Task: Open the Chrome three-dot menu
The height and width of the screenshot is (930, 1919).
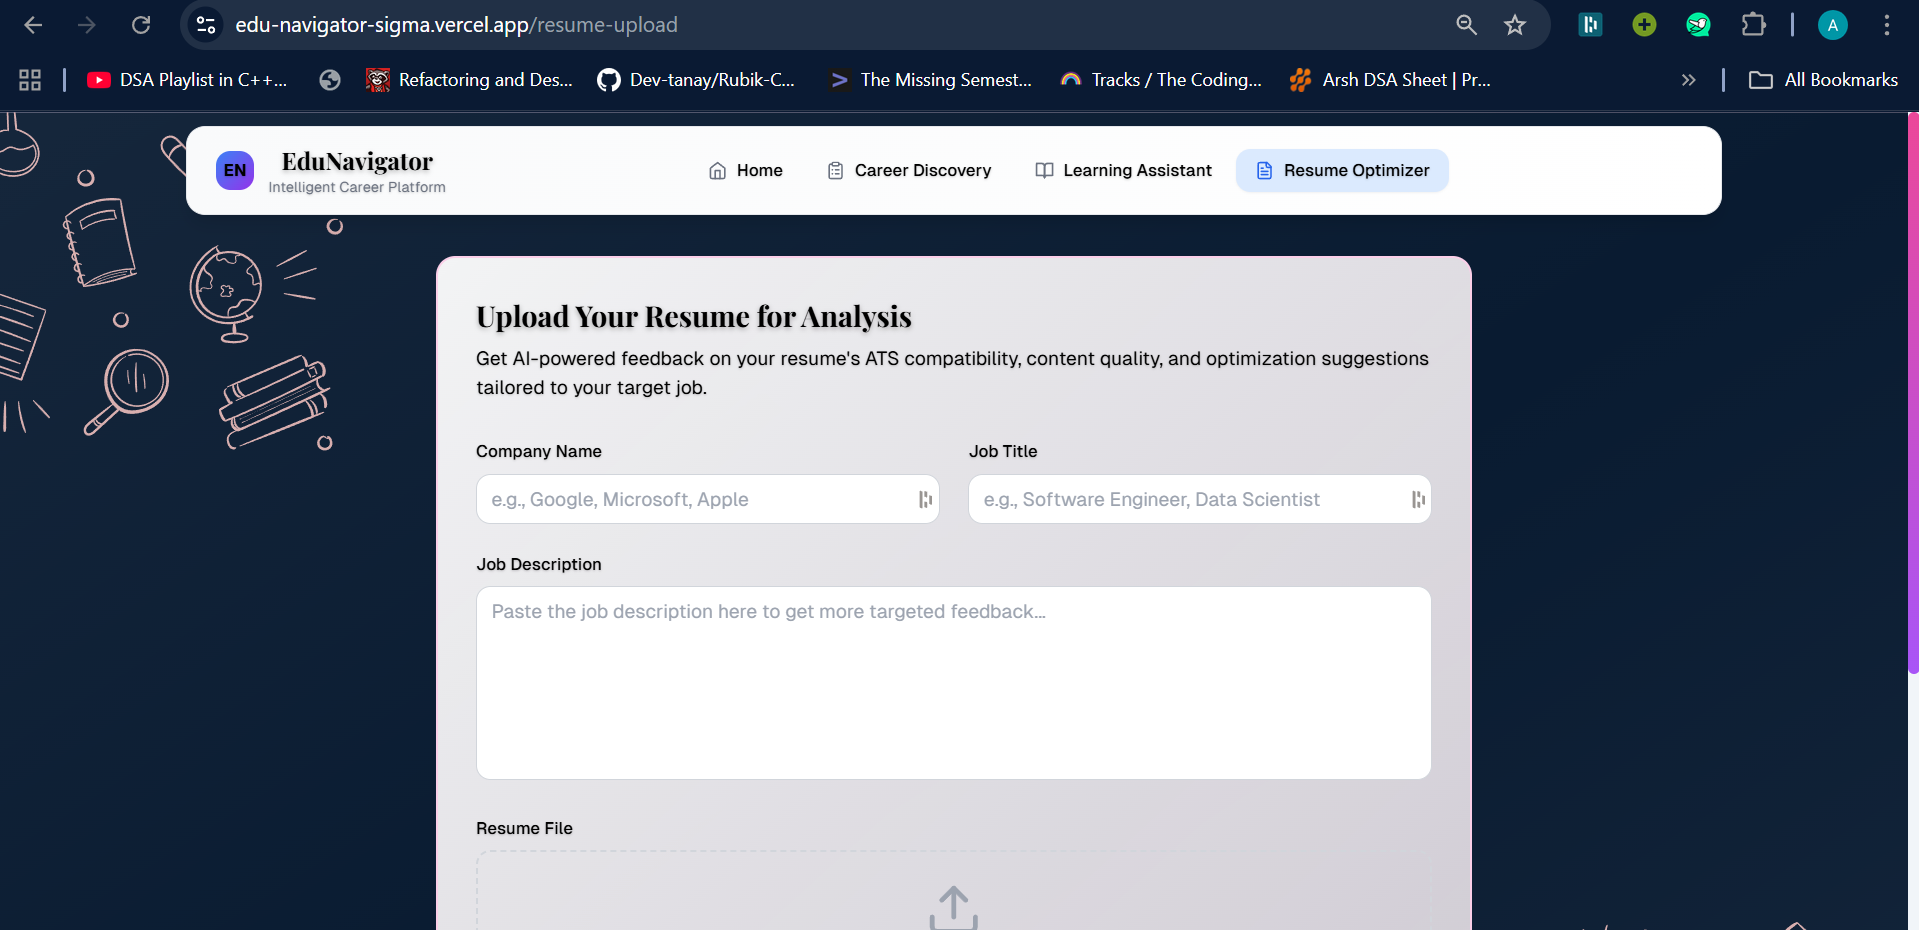Action: [1886, 25]
